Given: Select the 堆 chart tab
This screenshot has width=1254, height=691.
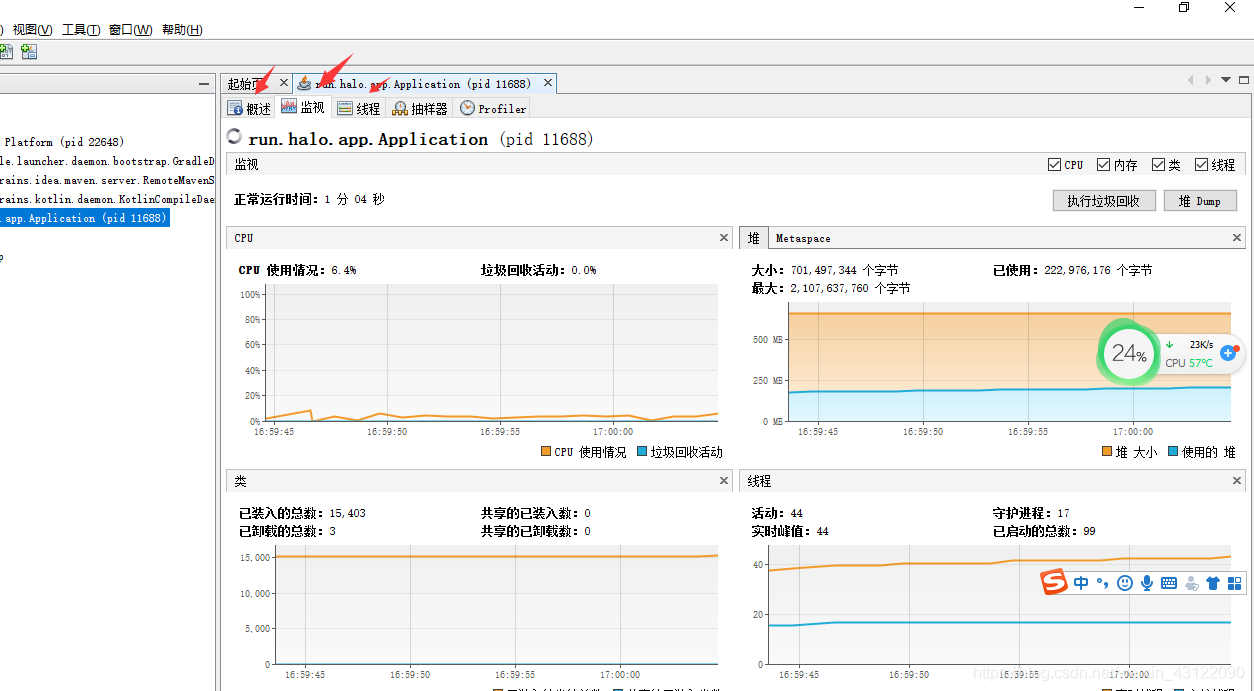Looking at the screenshot, I should tap(753, 238).
